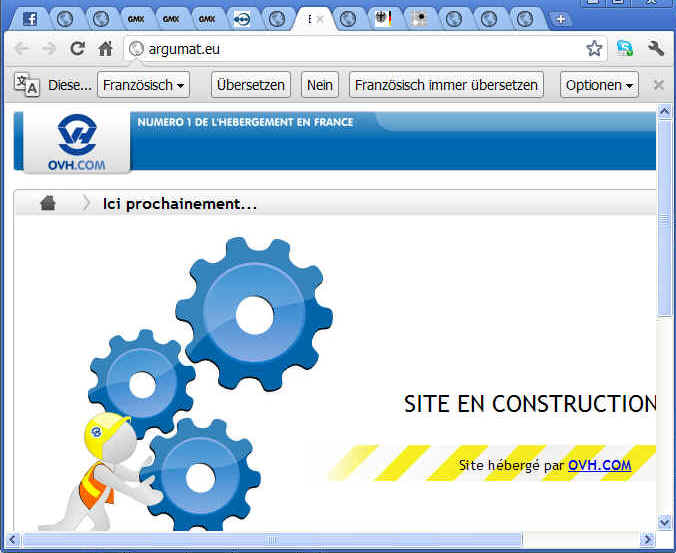Open the browser home page

[x=105, y=48]
